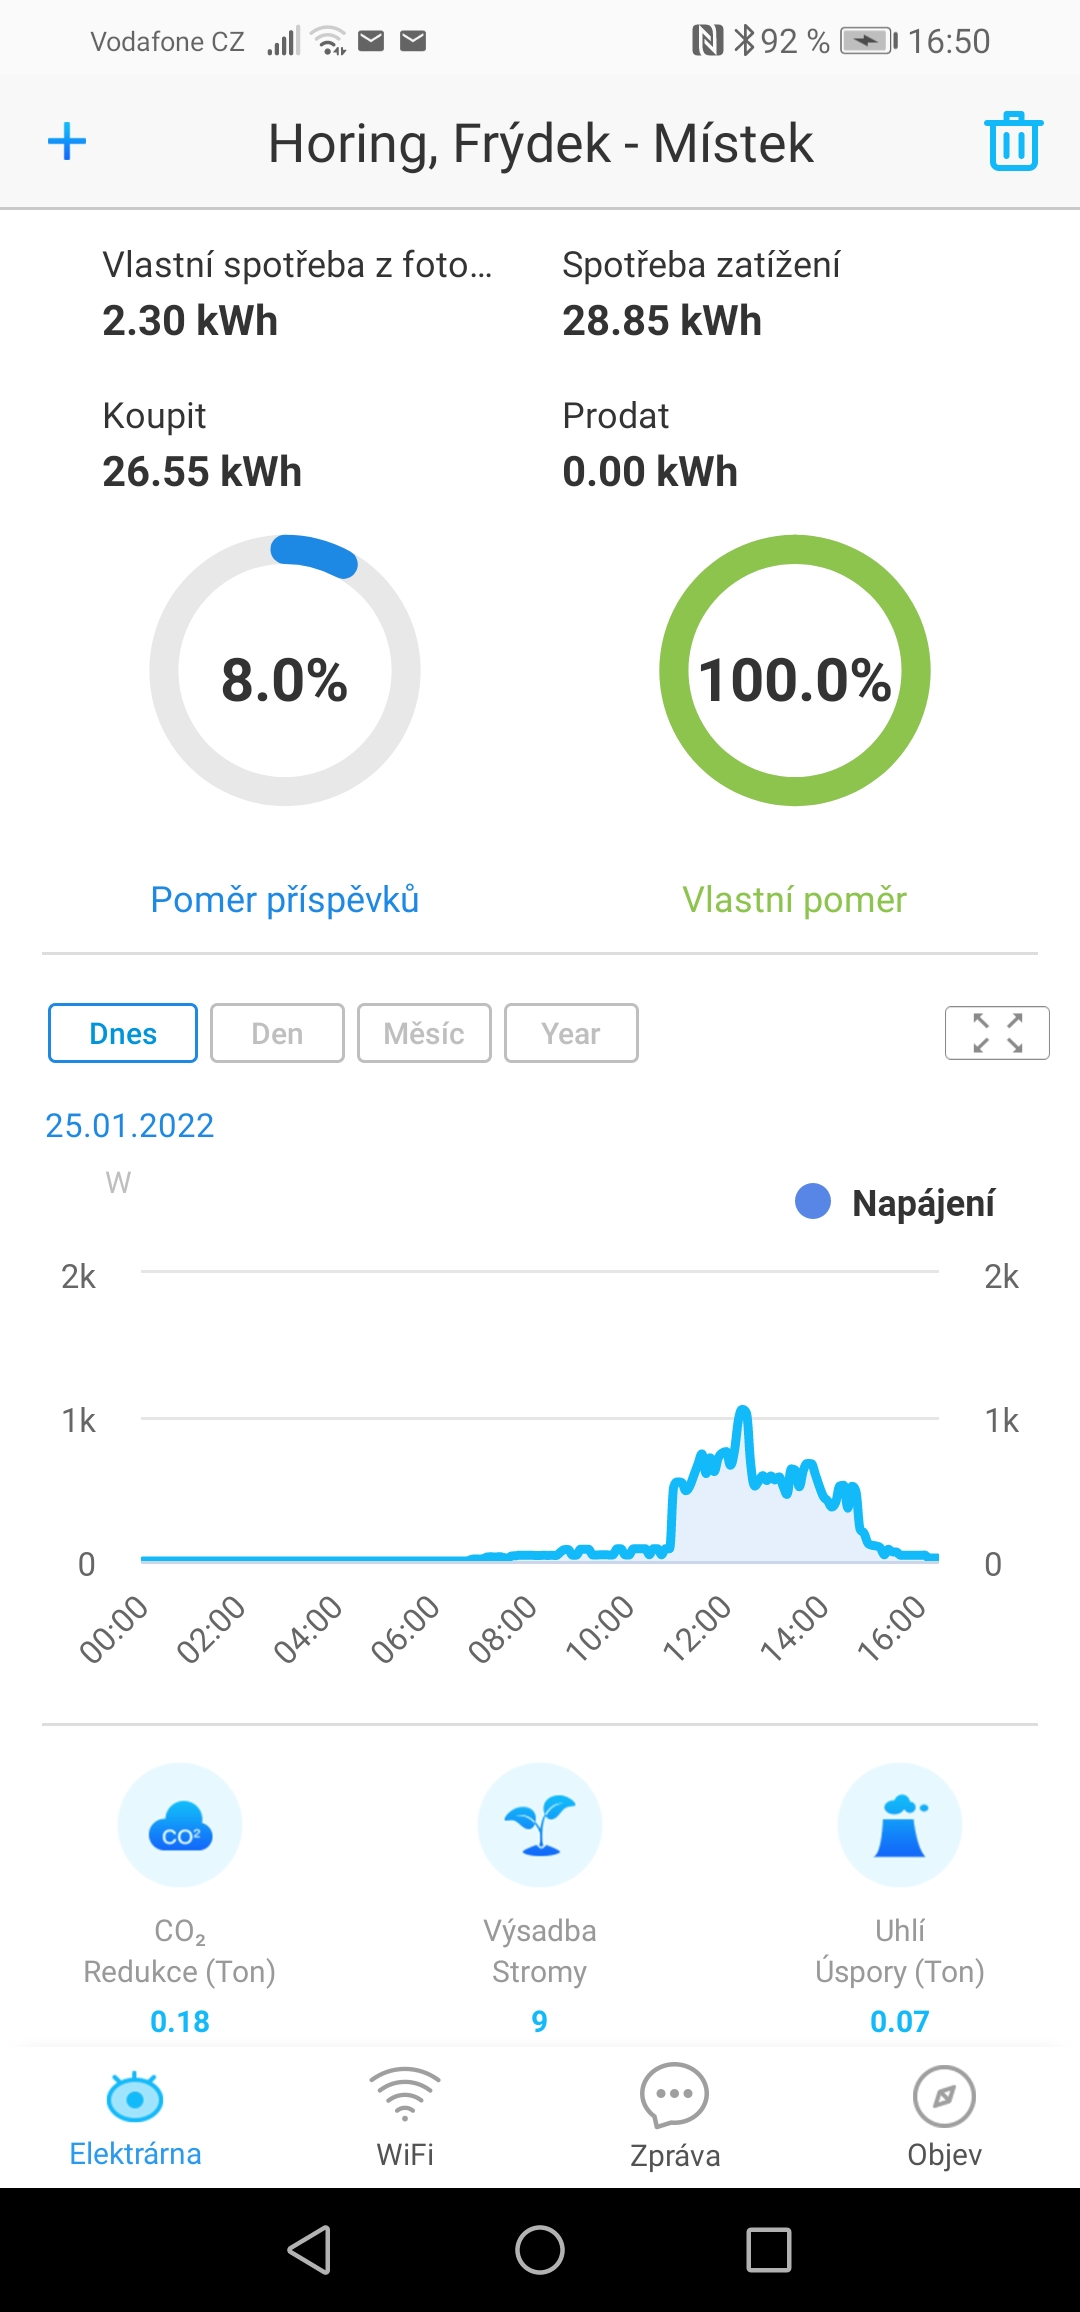The image size is (1080, 2312).
Task: Tap the tree planting sprout icon
Action: point(540,1824)
